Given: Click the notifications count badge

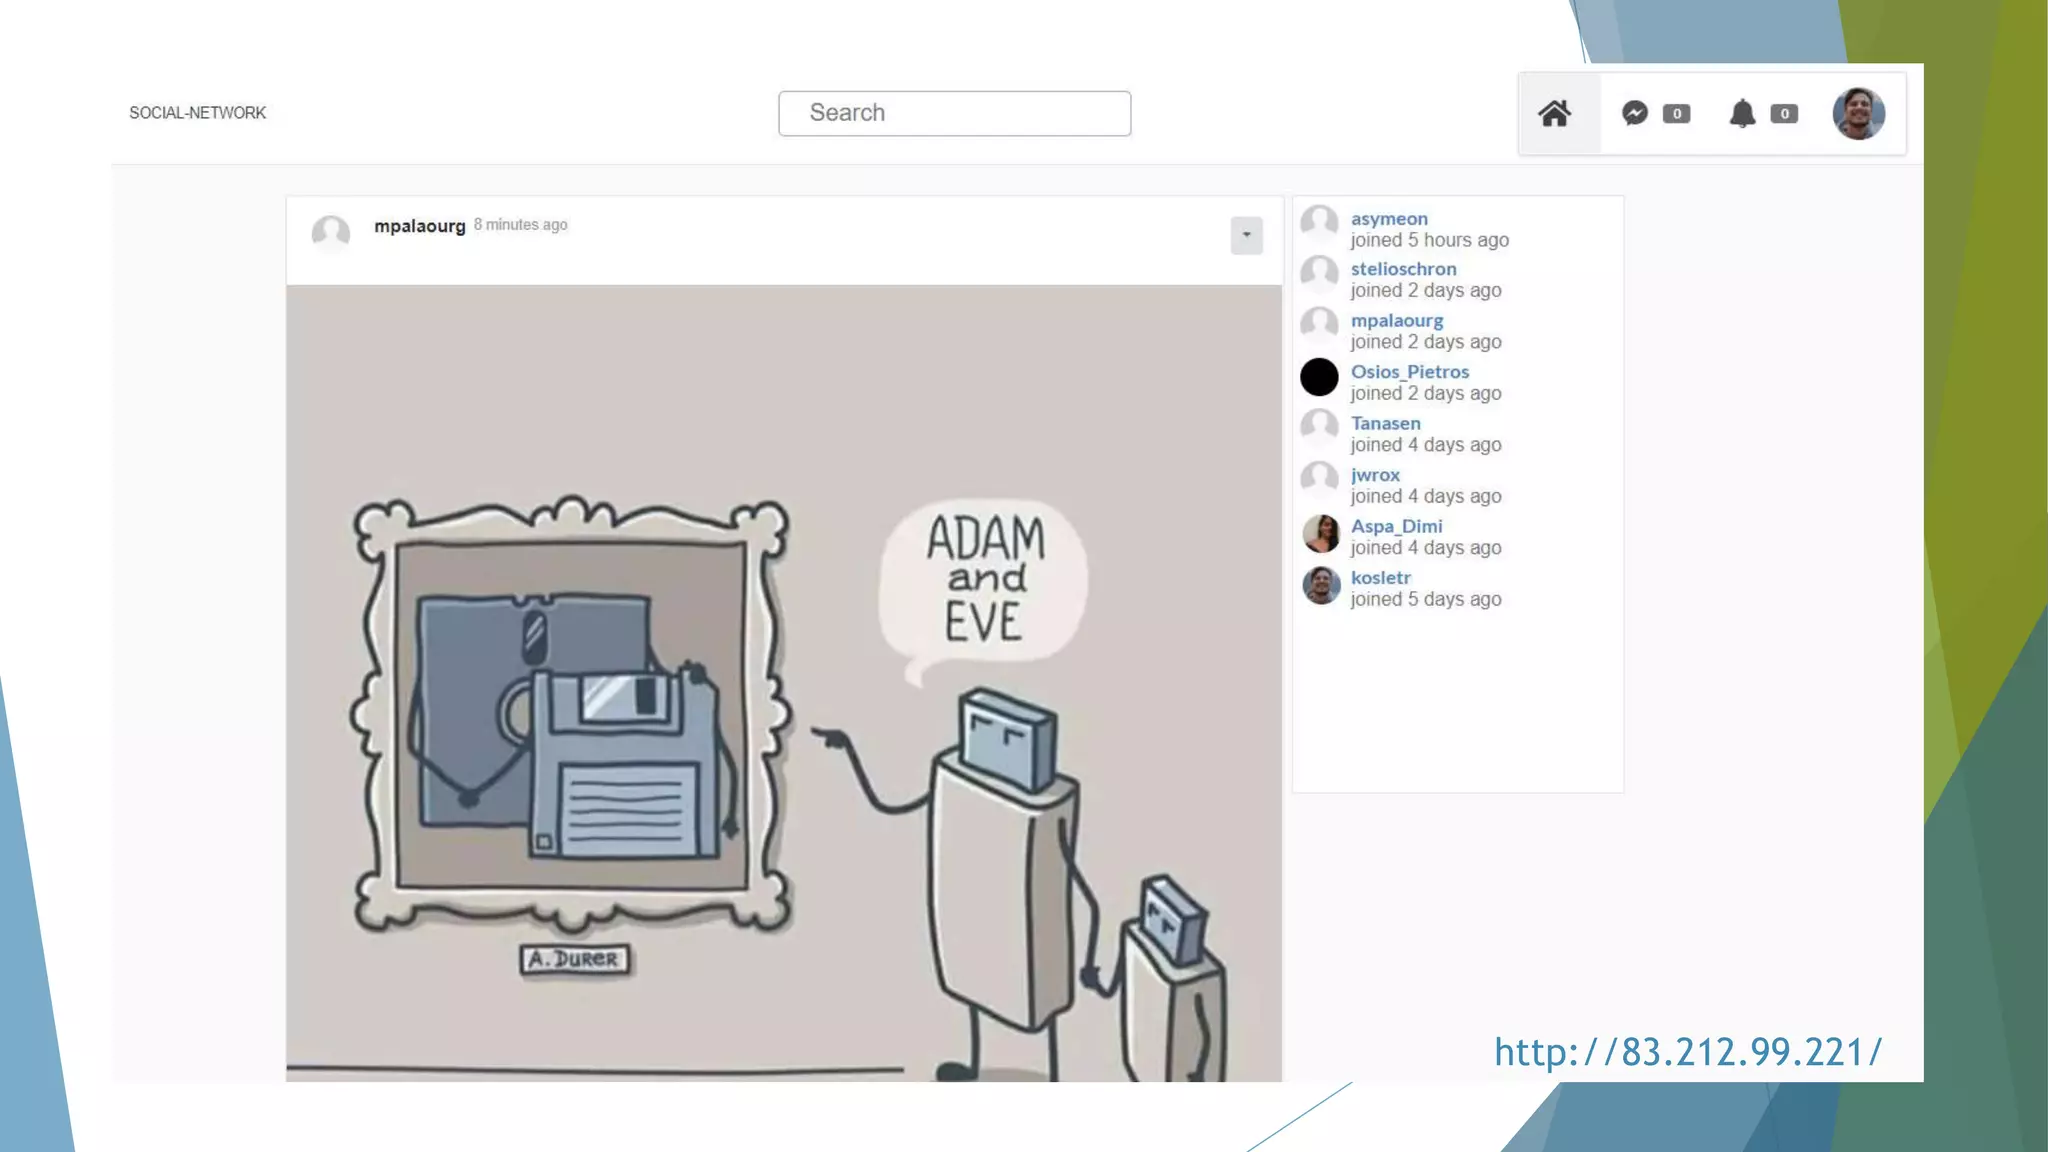Looking at the screenshot, I should coord(1784,113).
